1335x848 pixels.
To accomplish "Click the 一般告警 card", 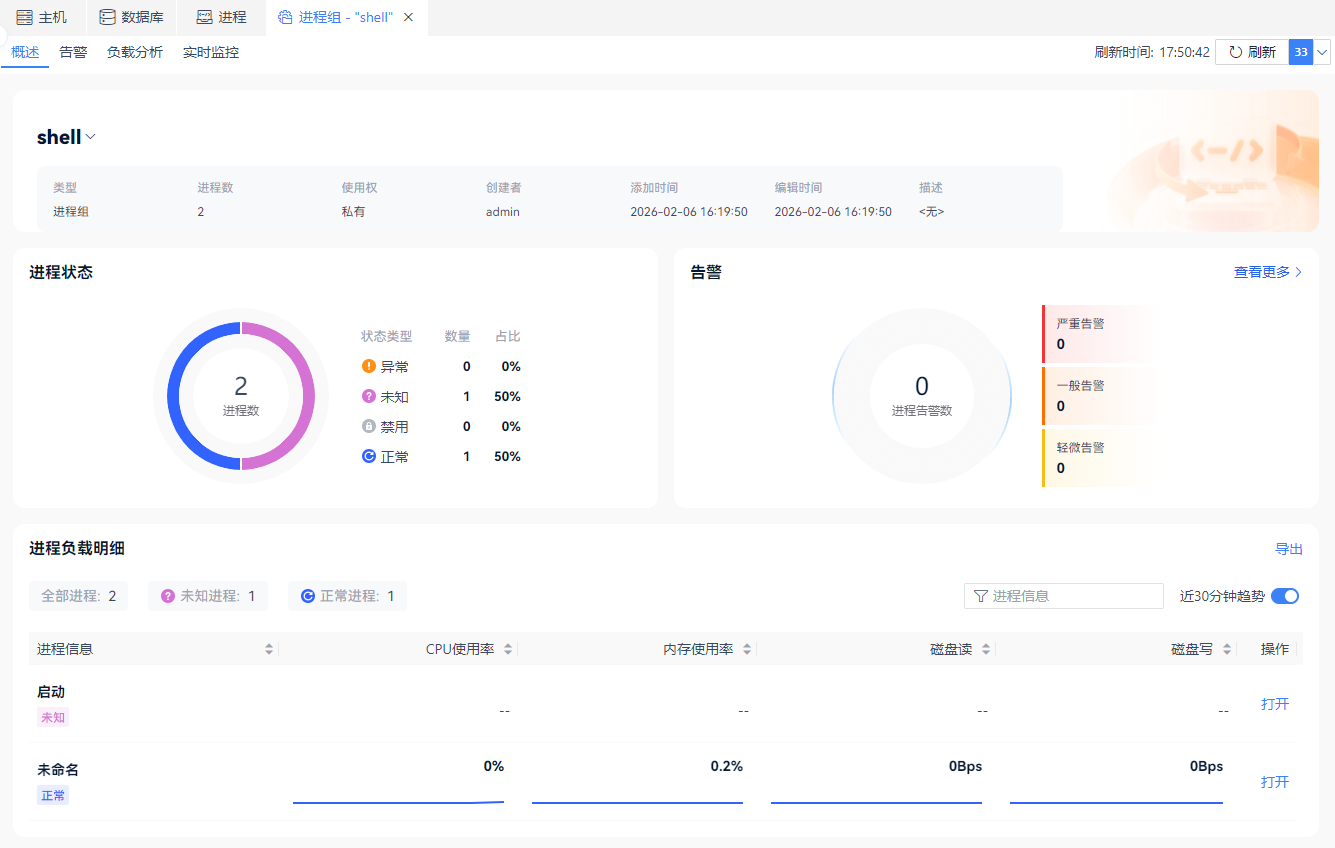I will click(x=1098, y=396).
